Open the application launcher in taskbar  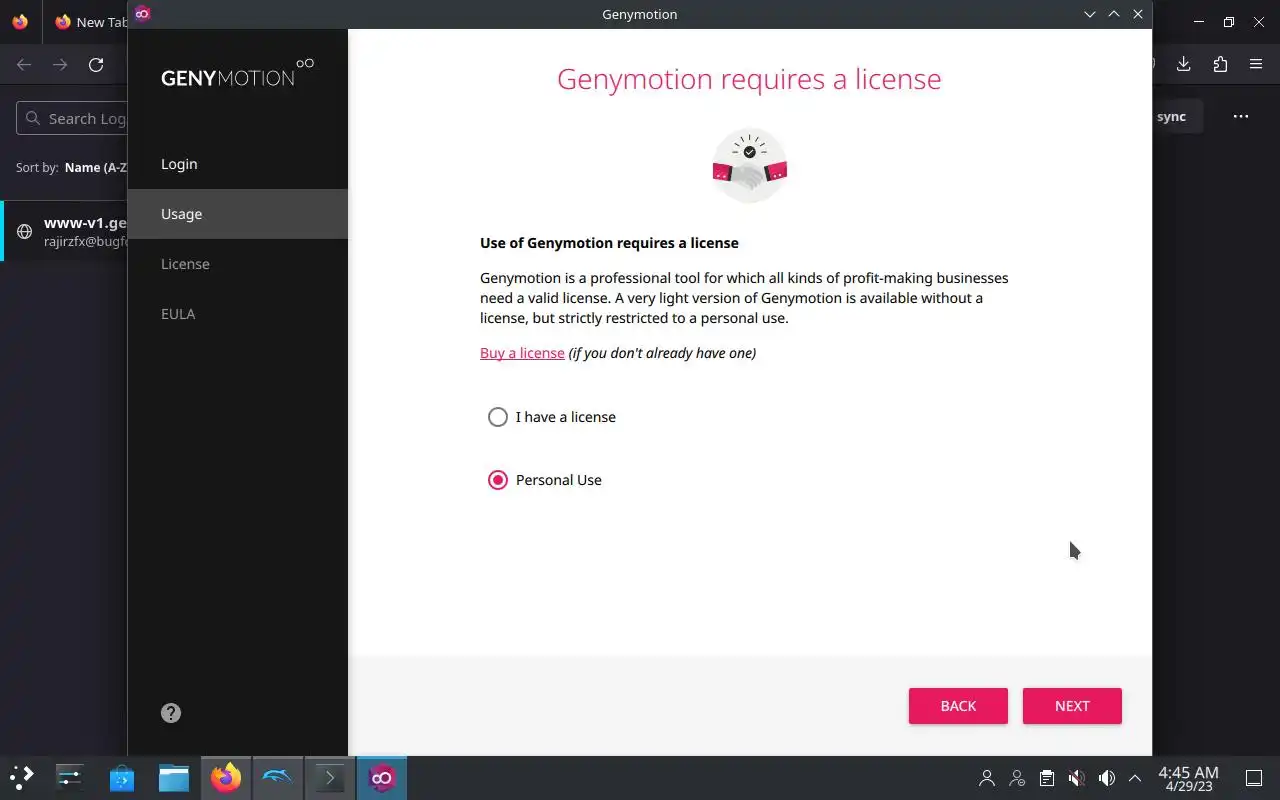click(x=22, y=777)
